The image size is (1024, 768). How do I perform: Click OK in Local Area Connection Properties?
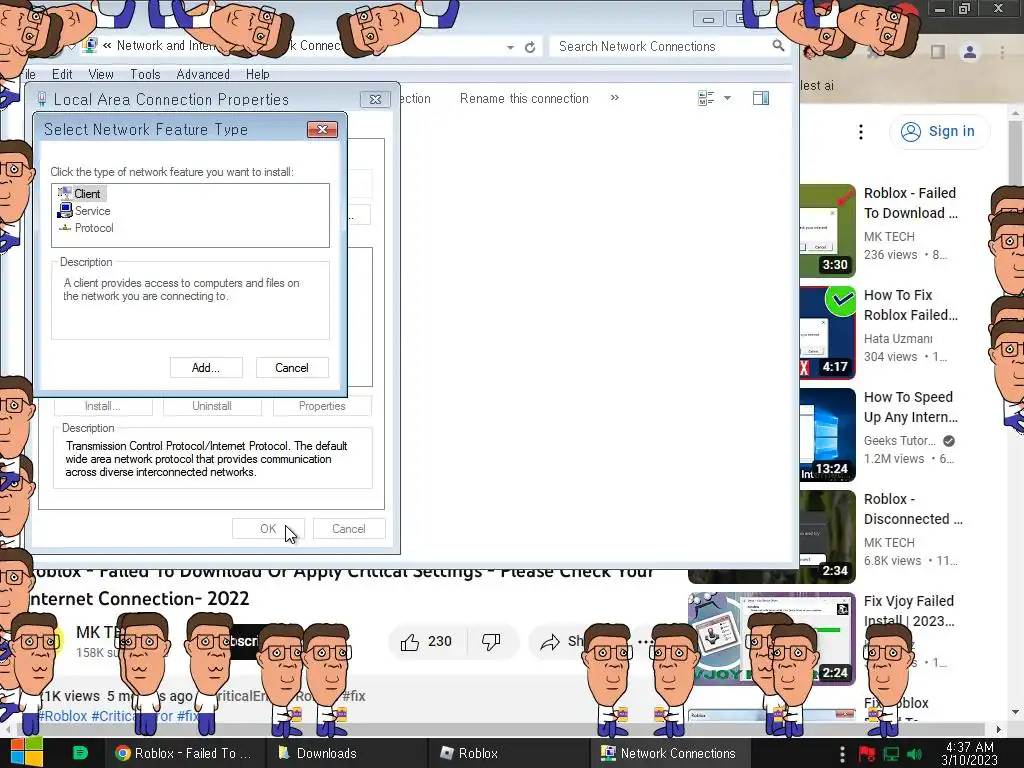tap(268, 529)
